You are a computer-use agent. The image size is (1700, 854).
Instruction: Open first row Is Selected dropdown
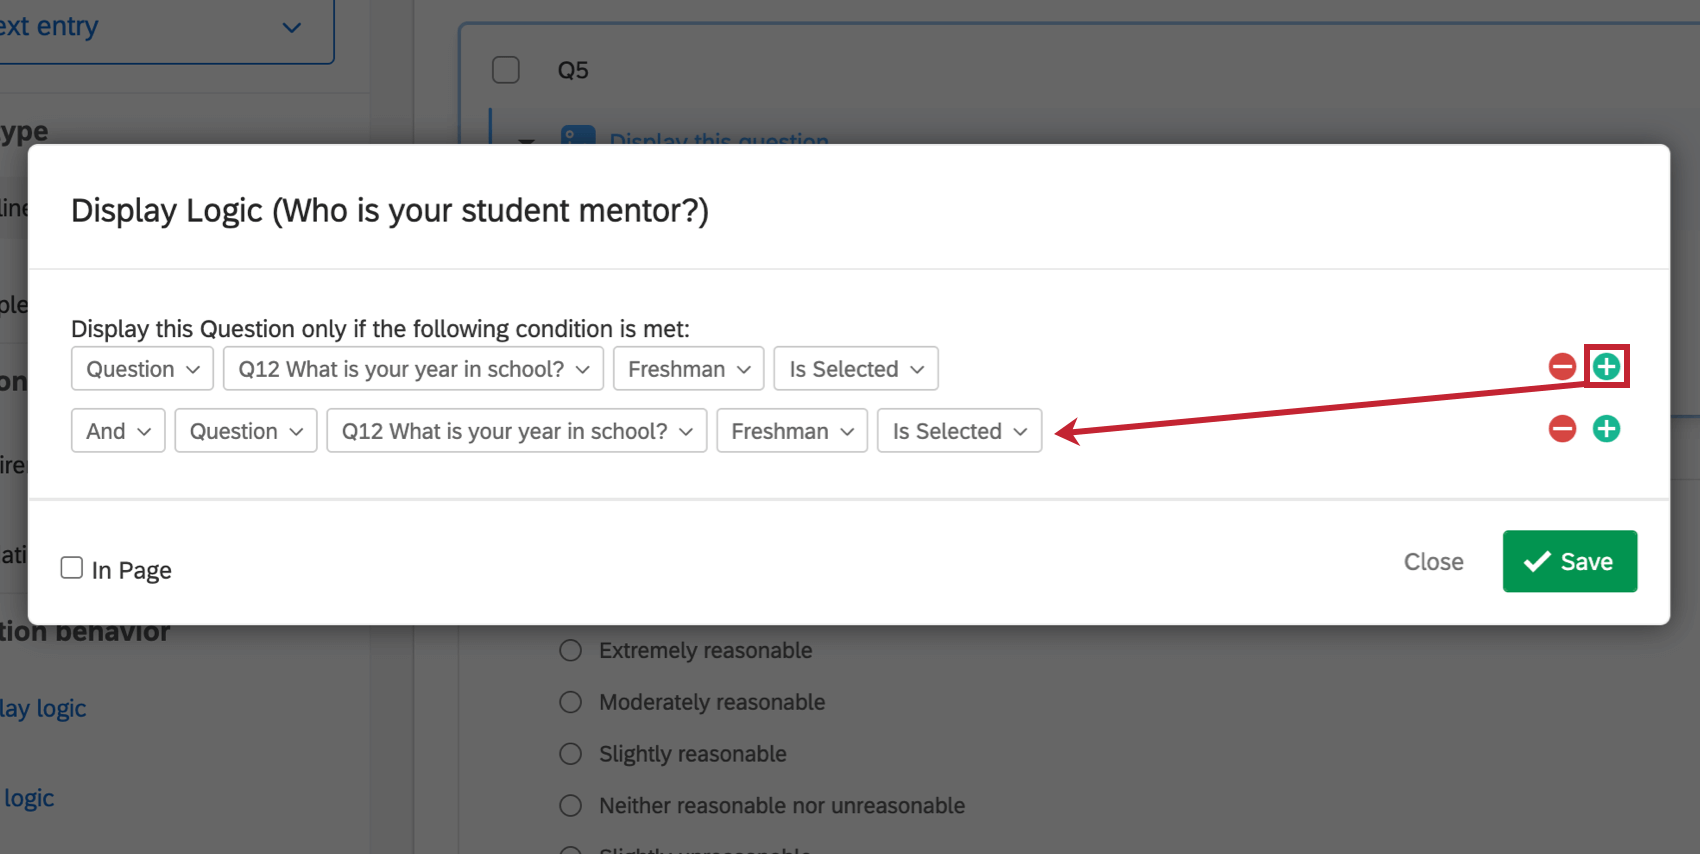click(855, 369)
